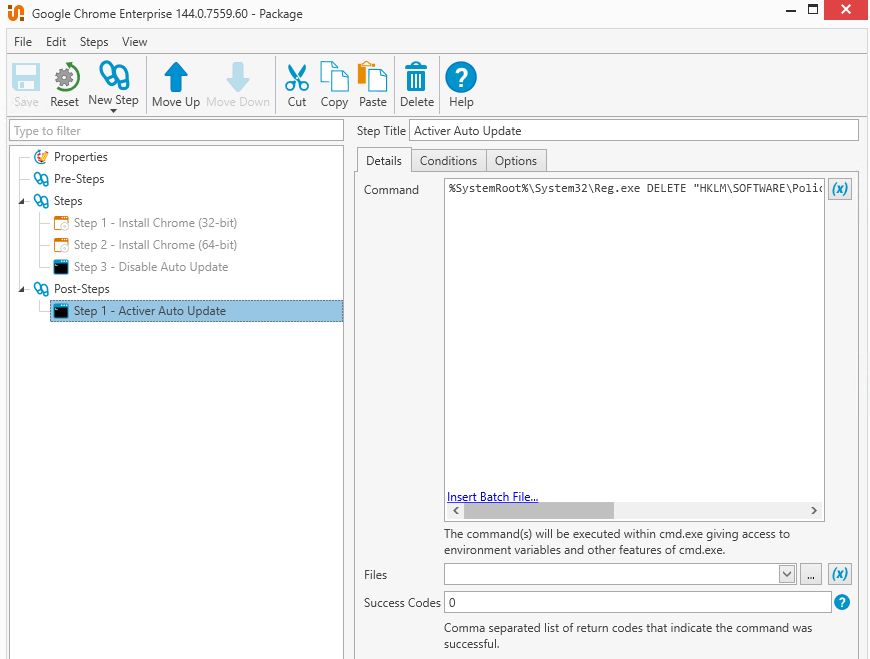Click the New Step footprints icon
This screenshot has height=659, width=870.
pyautogui.click(x=114, y=75)
